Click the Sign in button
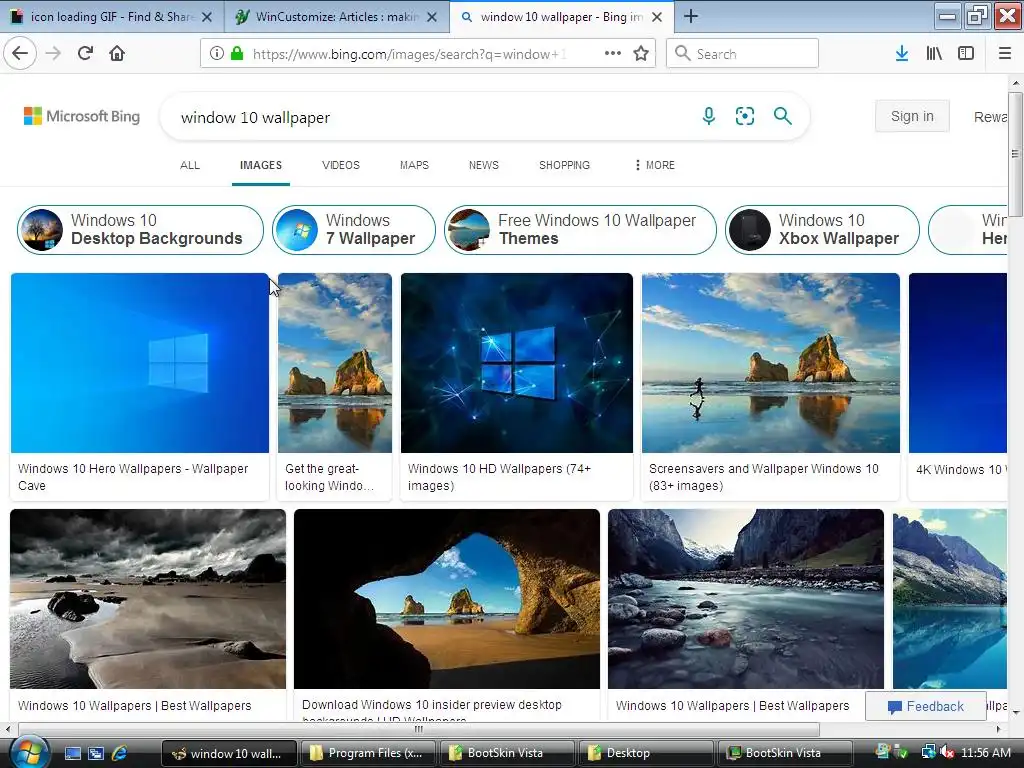 pyautogui.click(x=912, y=116)
